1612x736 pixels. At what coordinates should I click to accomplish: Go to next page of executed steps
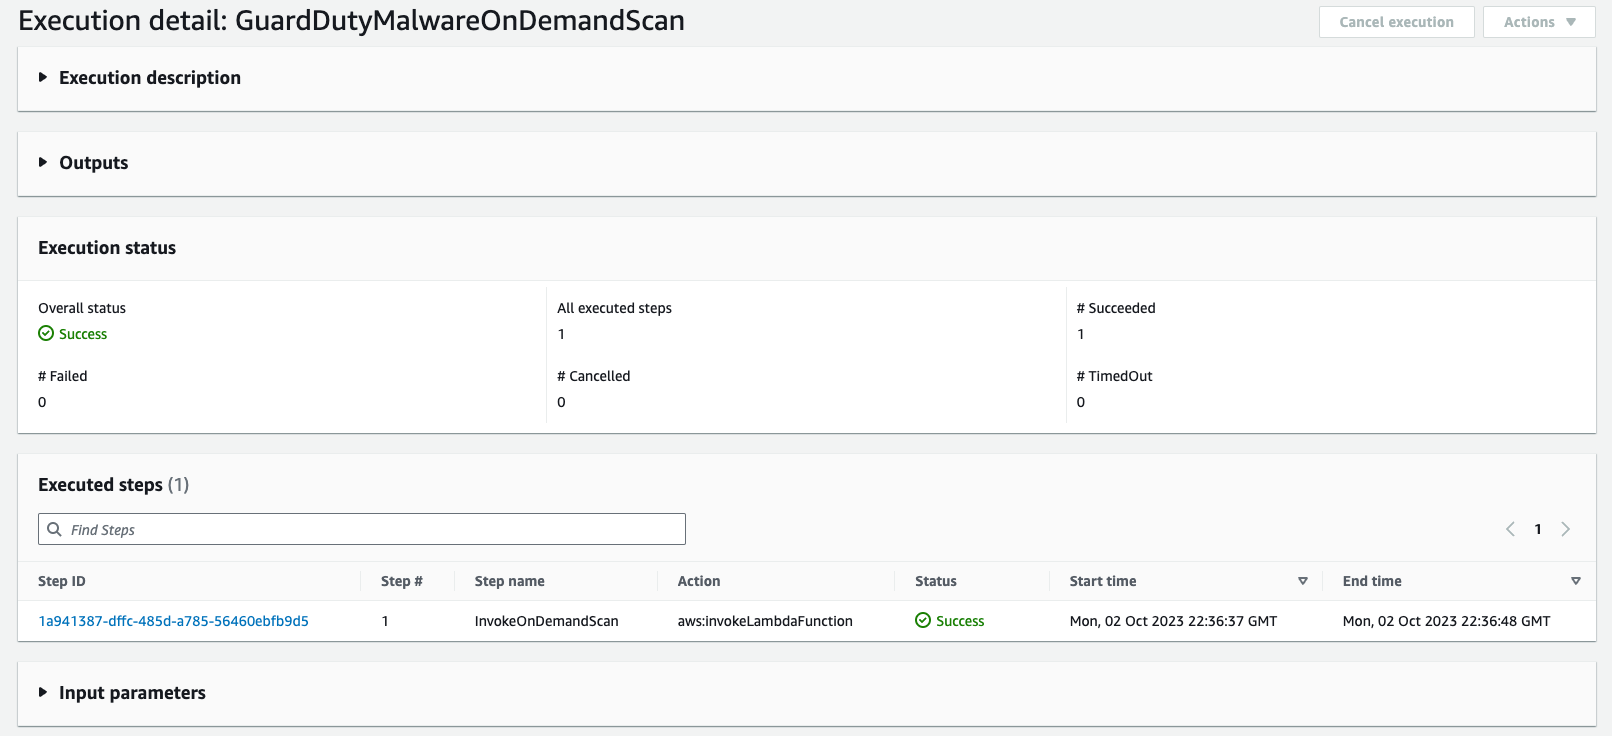tap(1566, 529)
